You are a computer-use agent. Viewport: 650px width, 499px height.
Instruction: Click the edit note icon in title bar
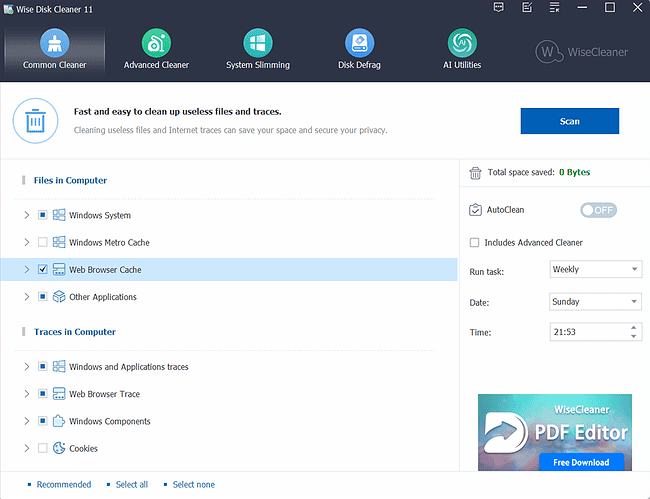pyautogui.click(x=526, y=8)
